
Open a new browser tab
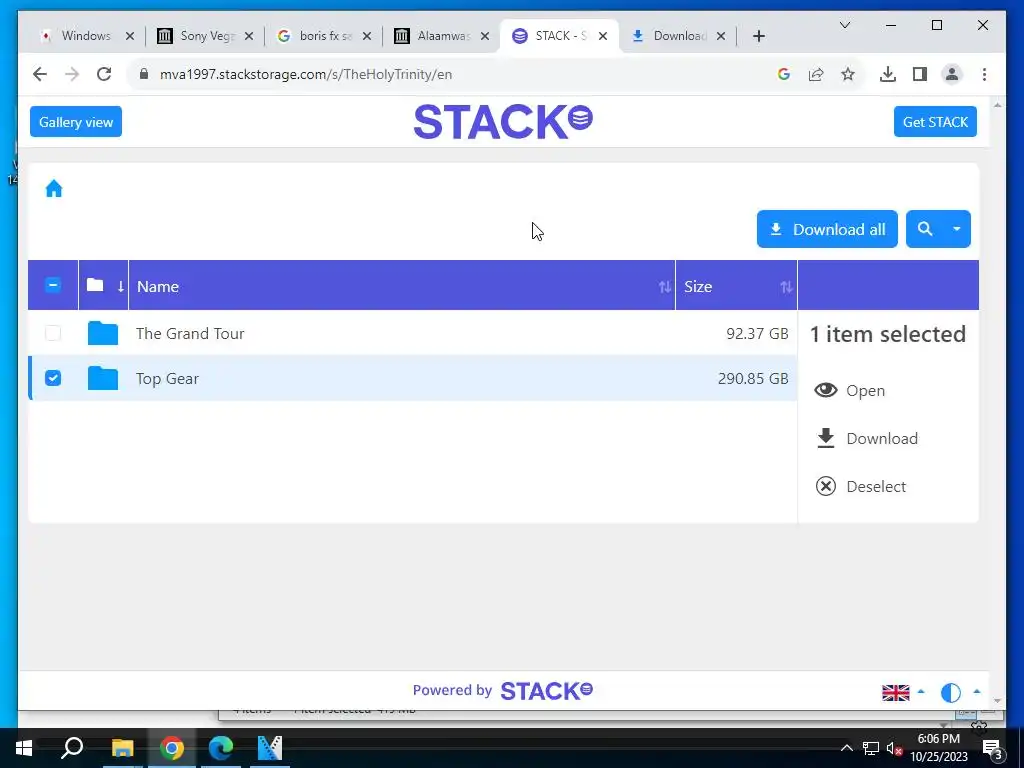click(x=758, y=36)
